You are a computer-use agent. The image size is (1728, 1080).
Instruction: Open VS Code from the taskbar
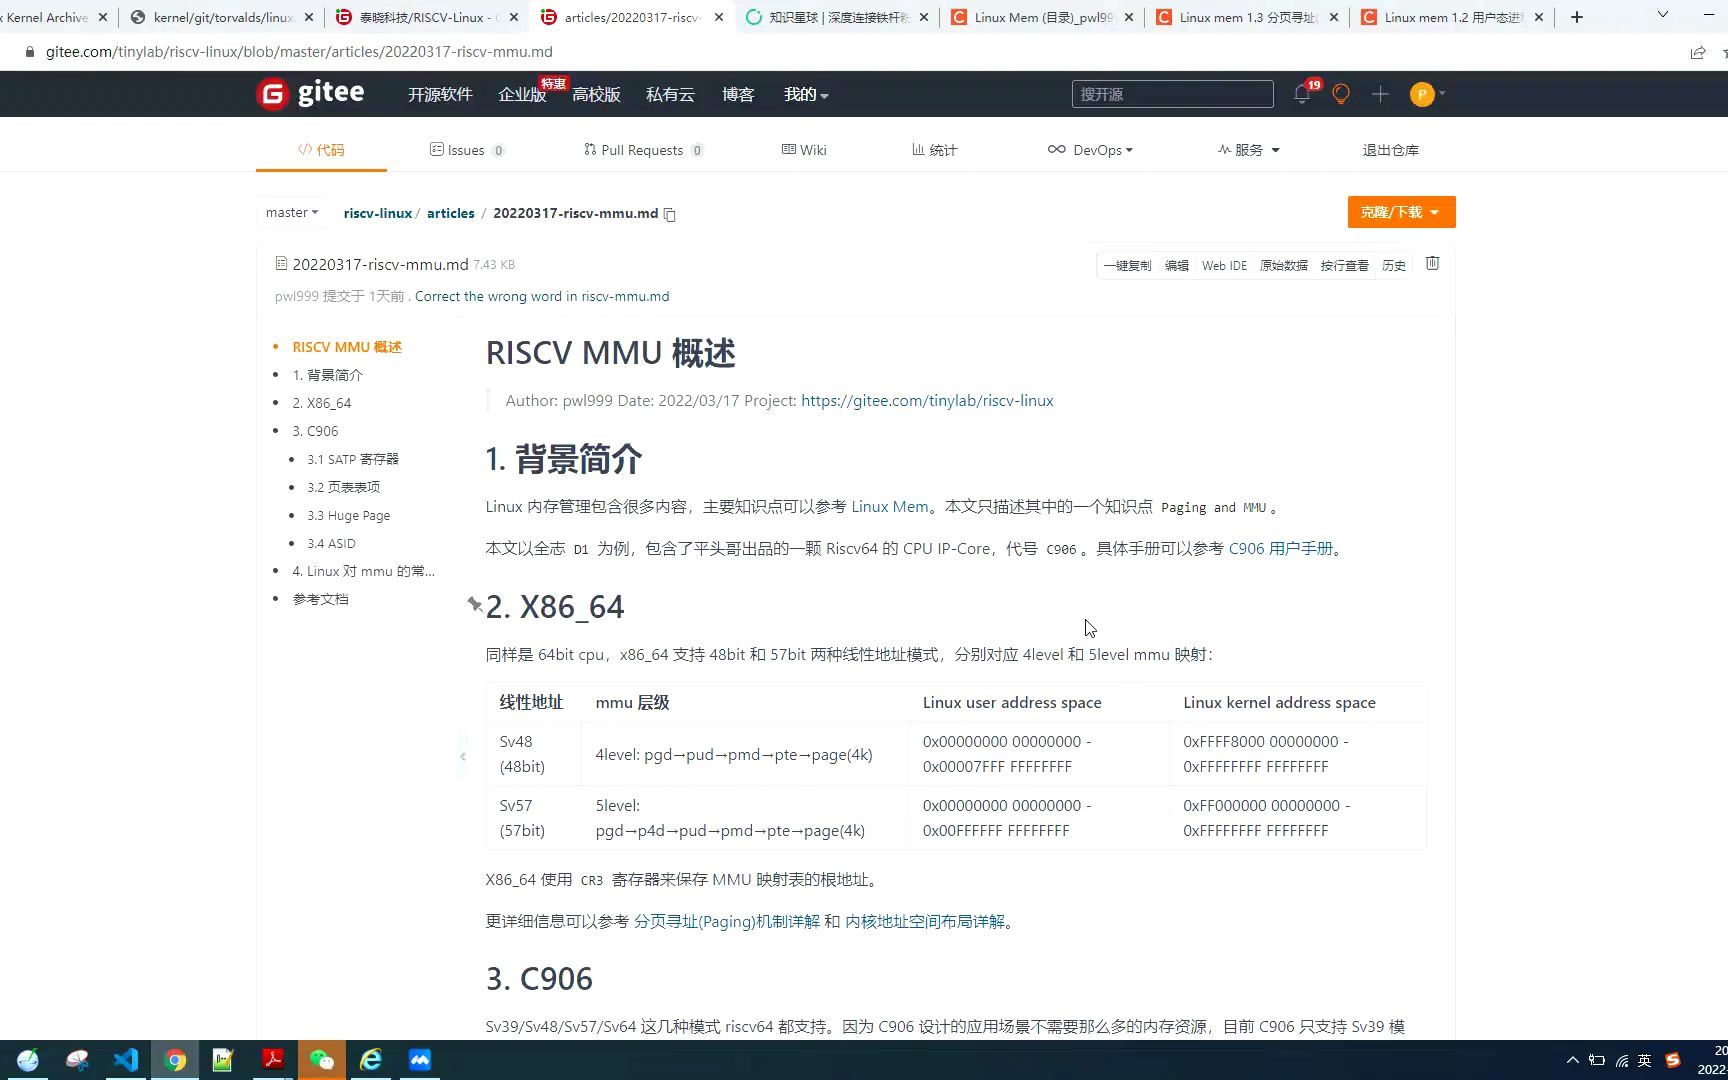(x=126, y=1060)
